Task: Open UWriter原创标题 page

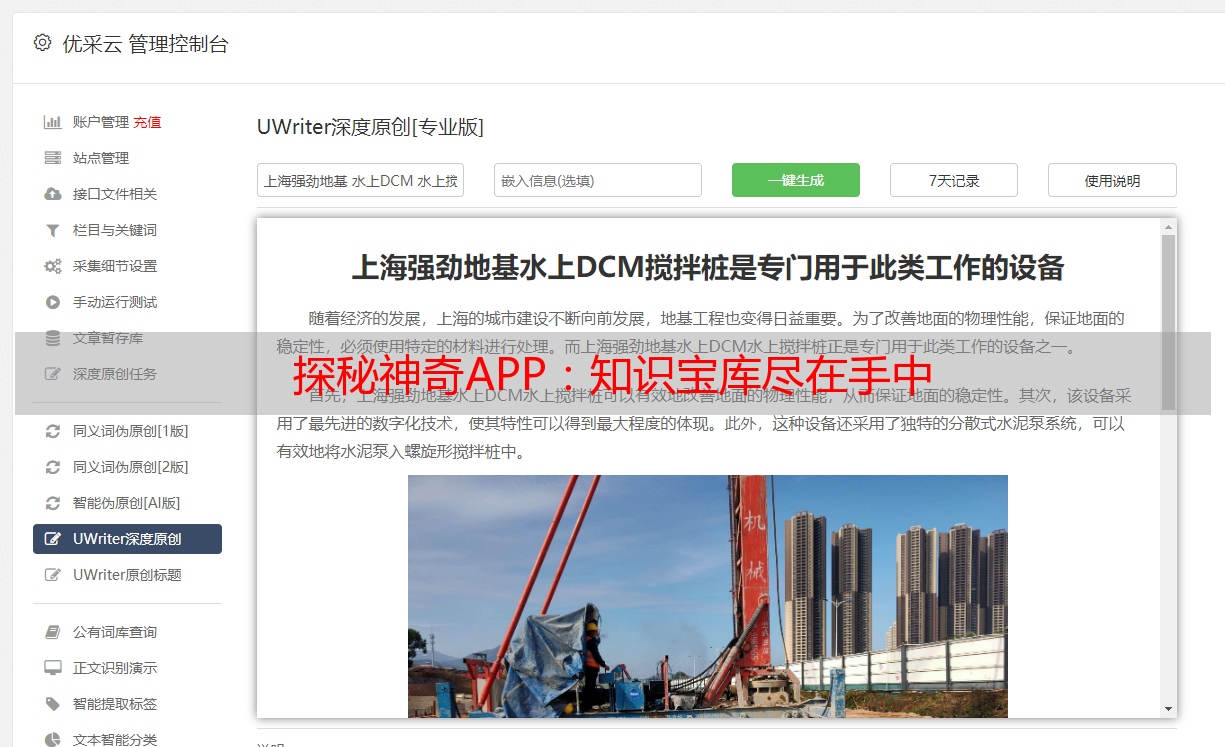Action: pyautogui.click(x=127, y=575)
